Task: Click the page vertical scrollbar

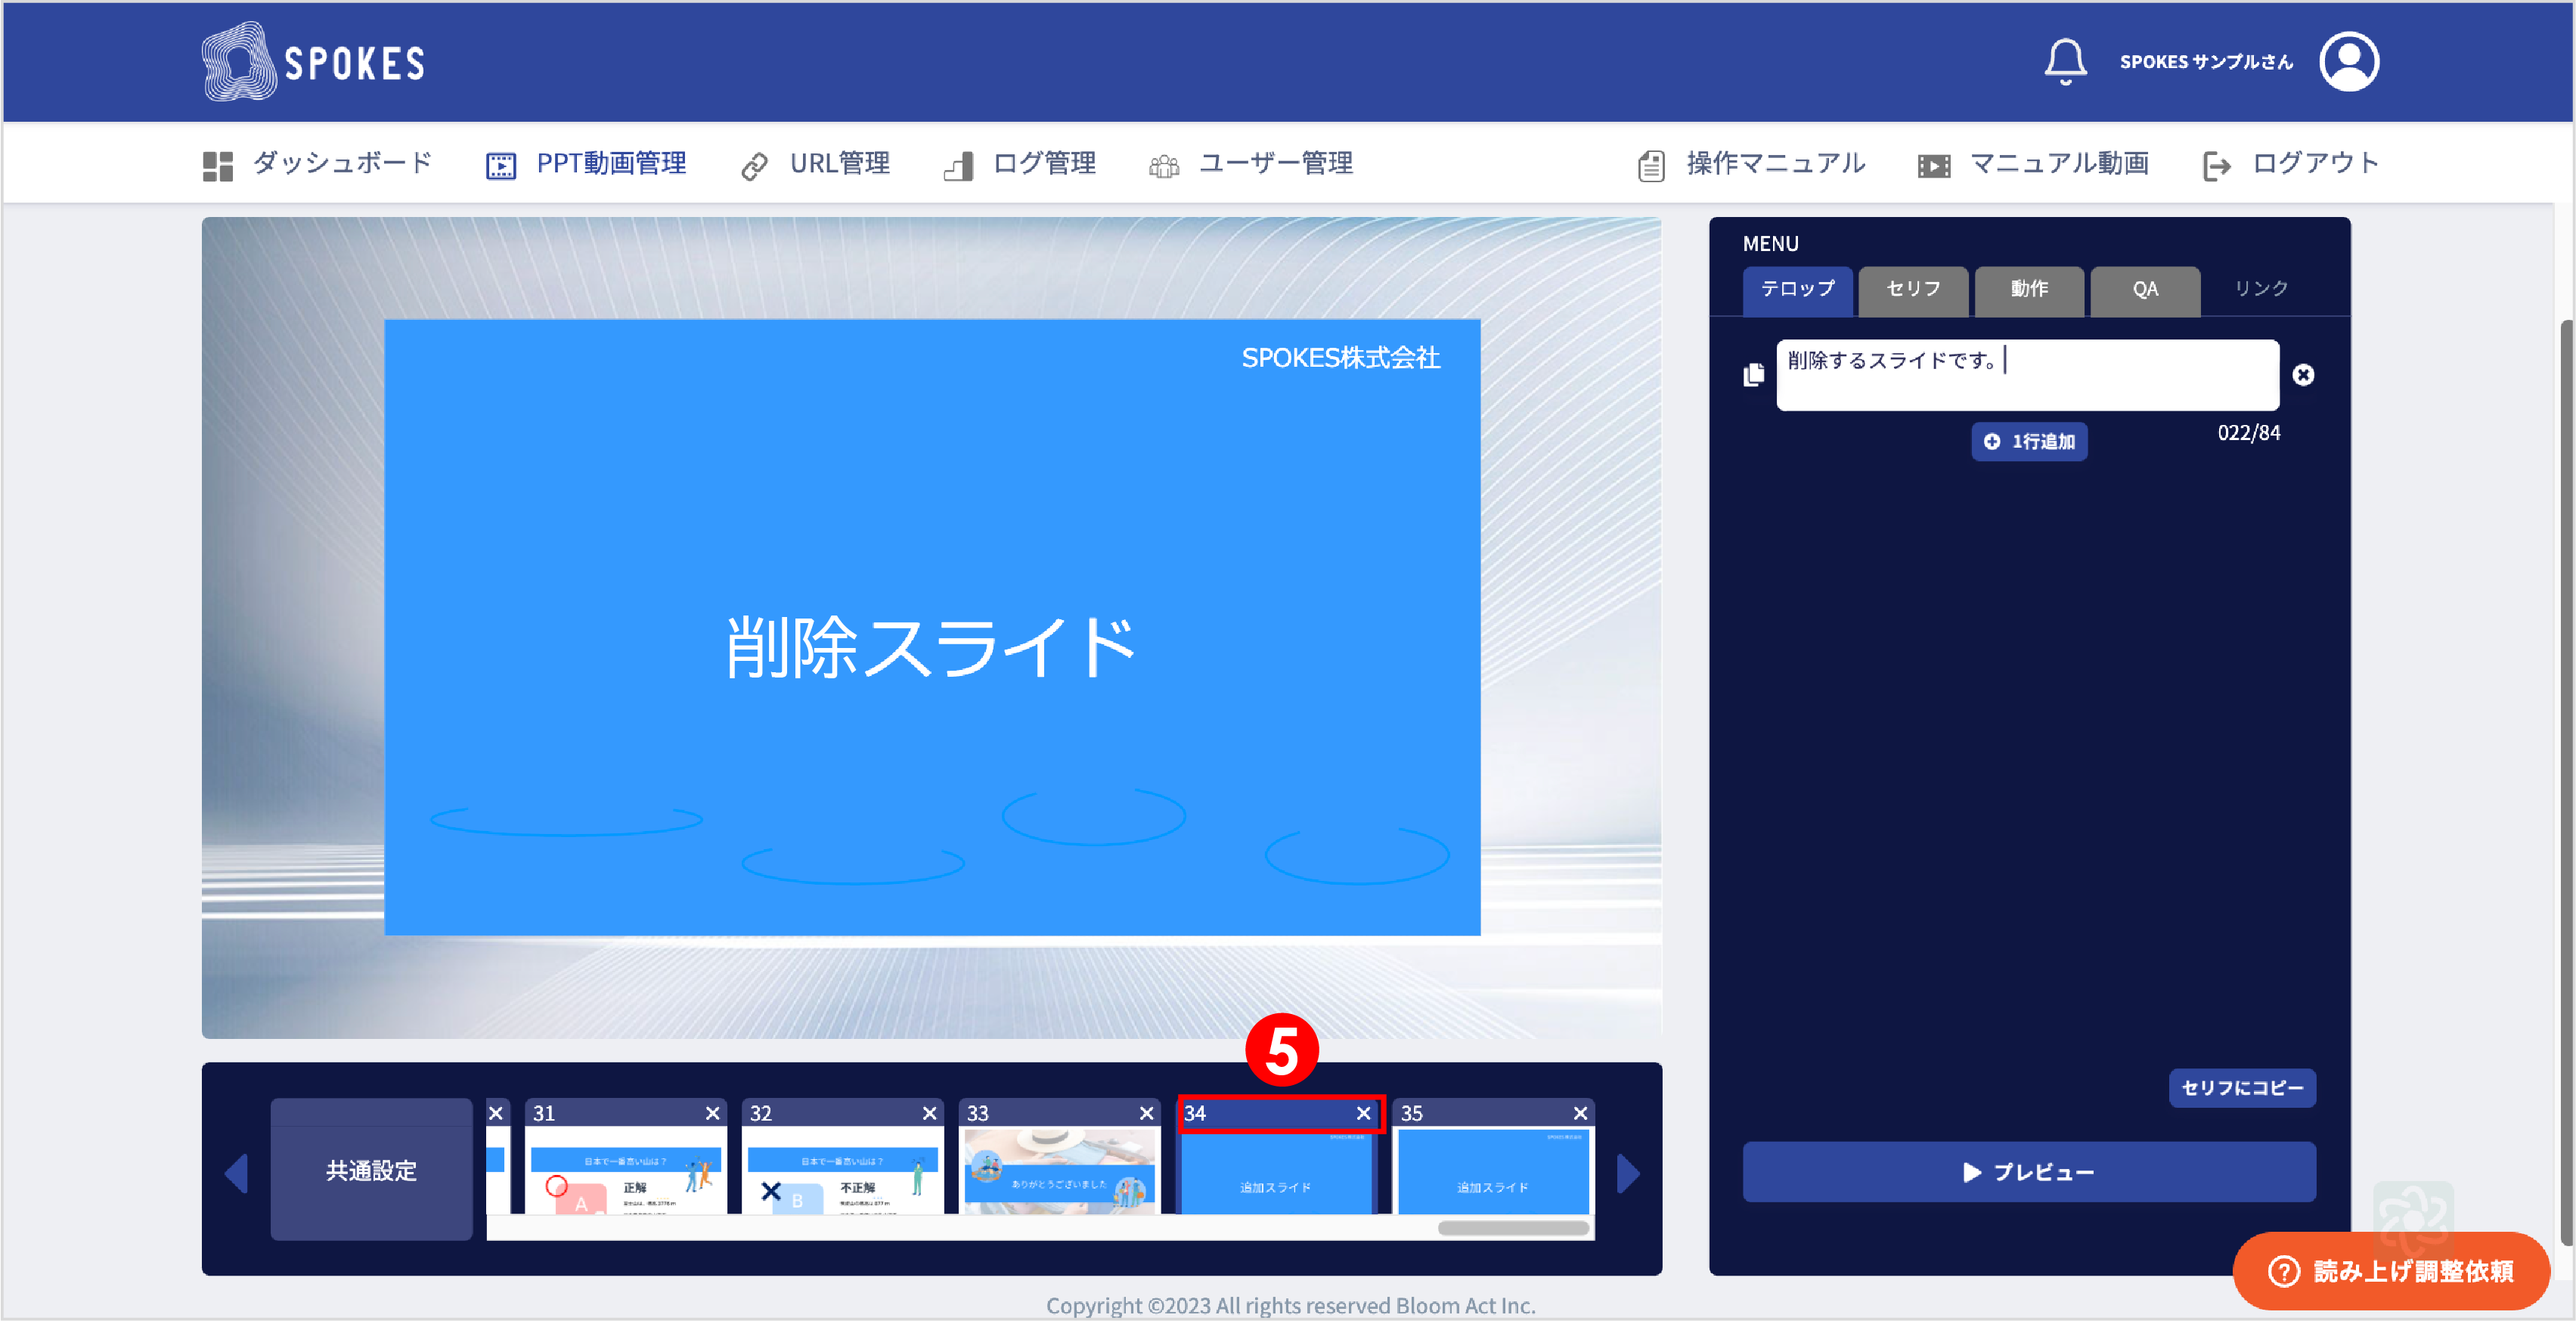Action: [x=2566, y=782]
